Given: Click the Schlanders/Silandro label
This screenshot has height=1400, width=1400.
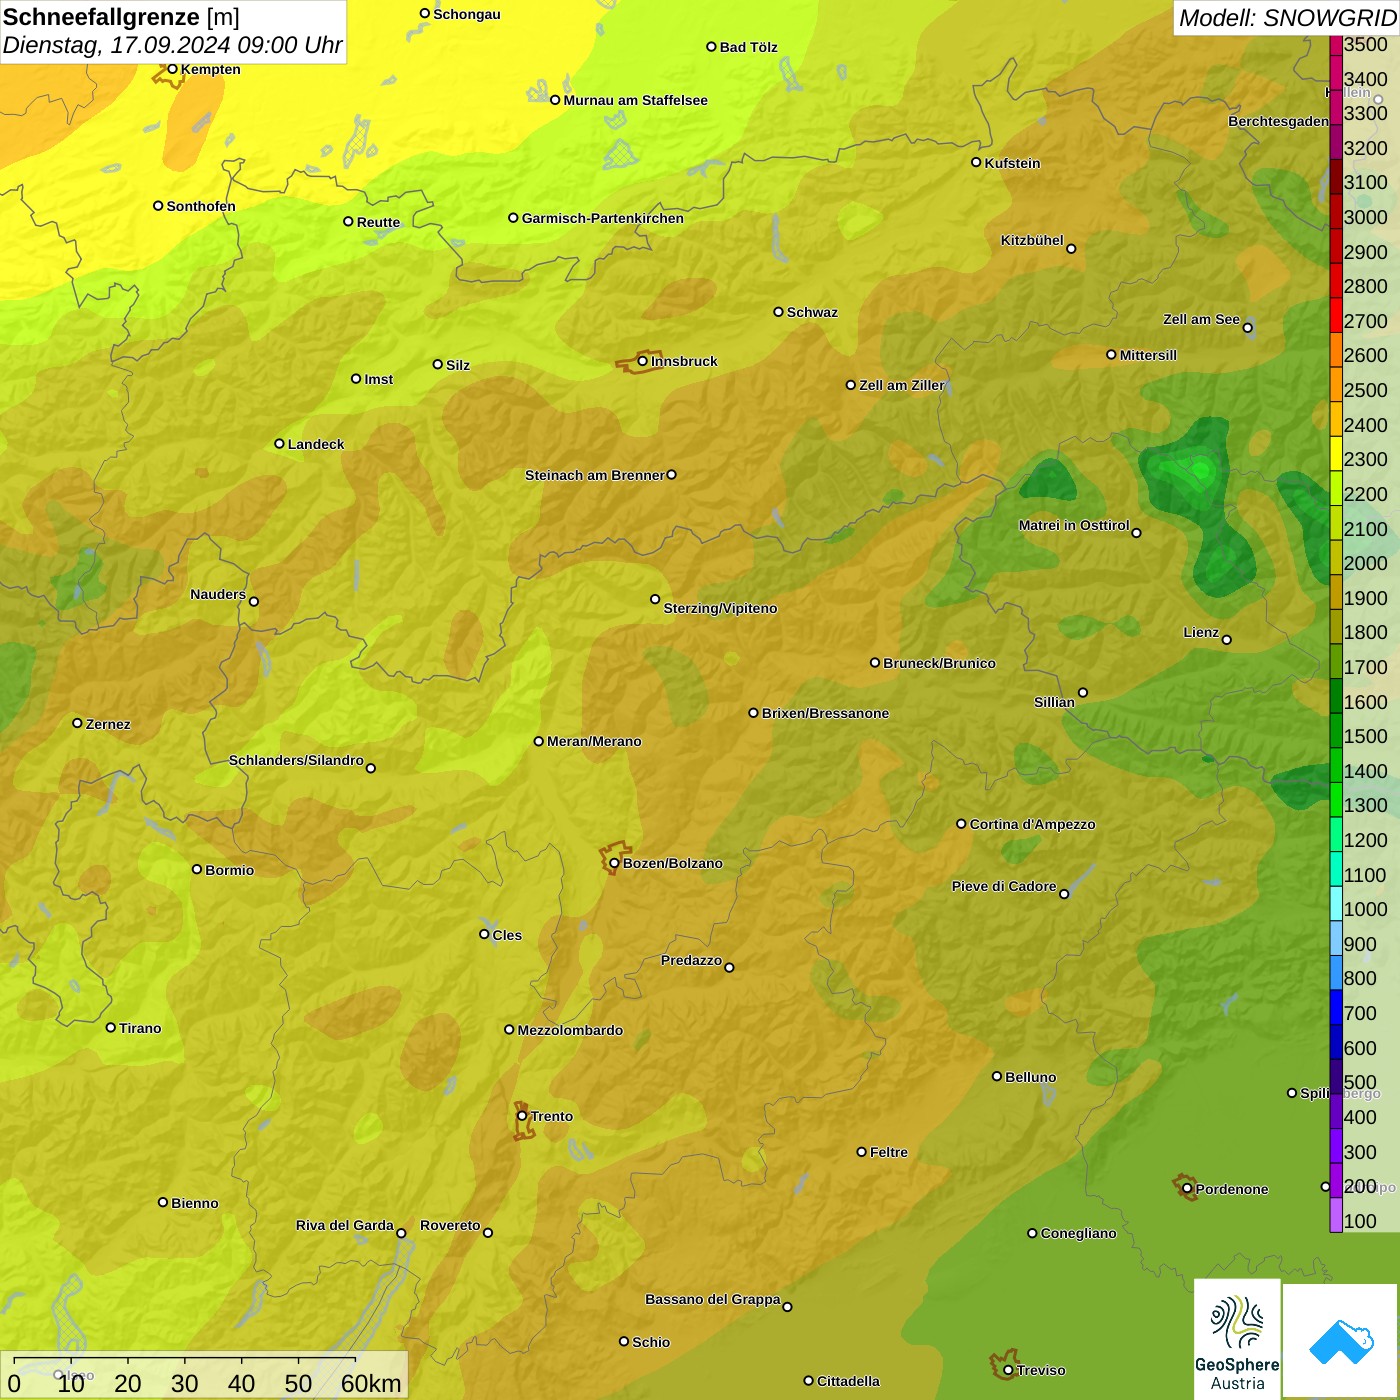Looking at the screenshot, I should (296, 760).
